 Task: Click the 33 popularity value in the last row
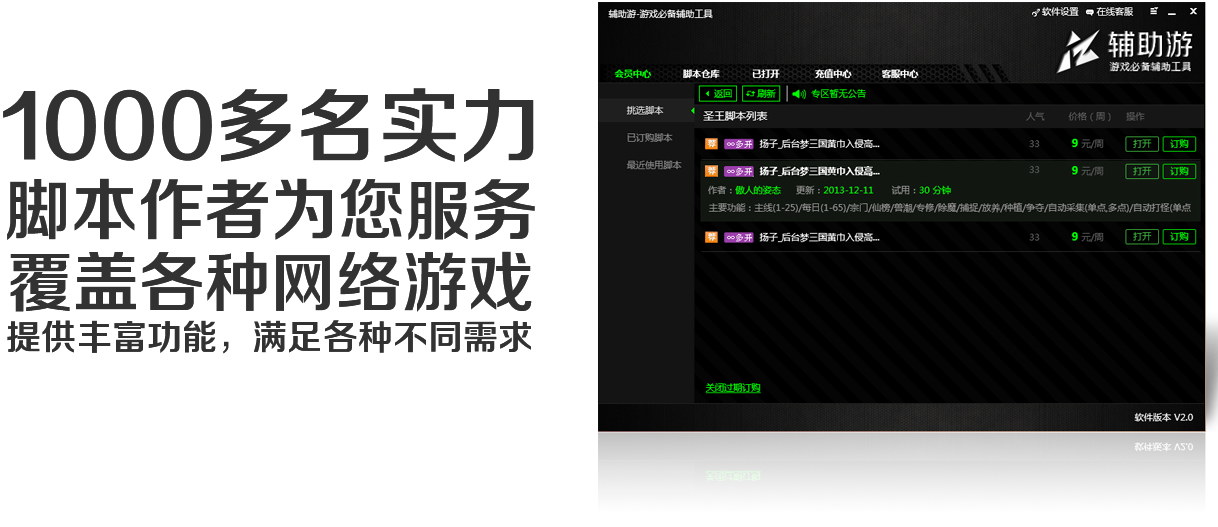pyautogui.click(x=1035, y=237)
